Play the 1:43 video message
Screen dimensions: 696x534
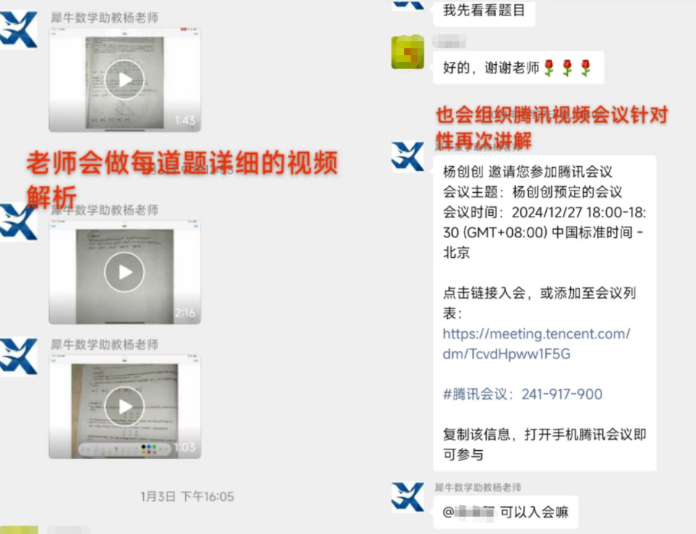124,80
